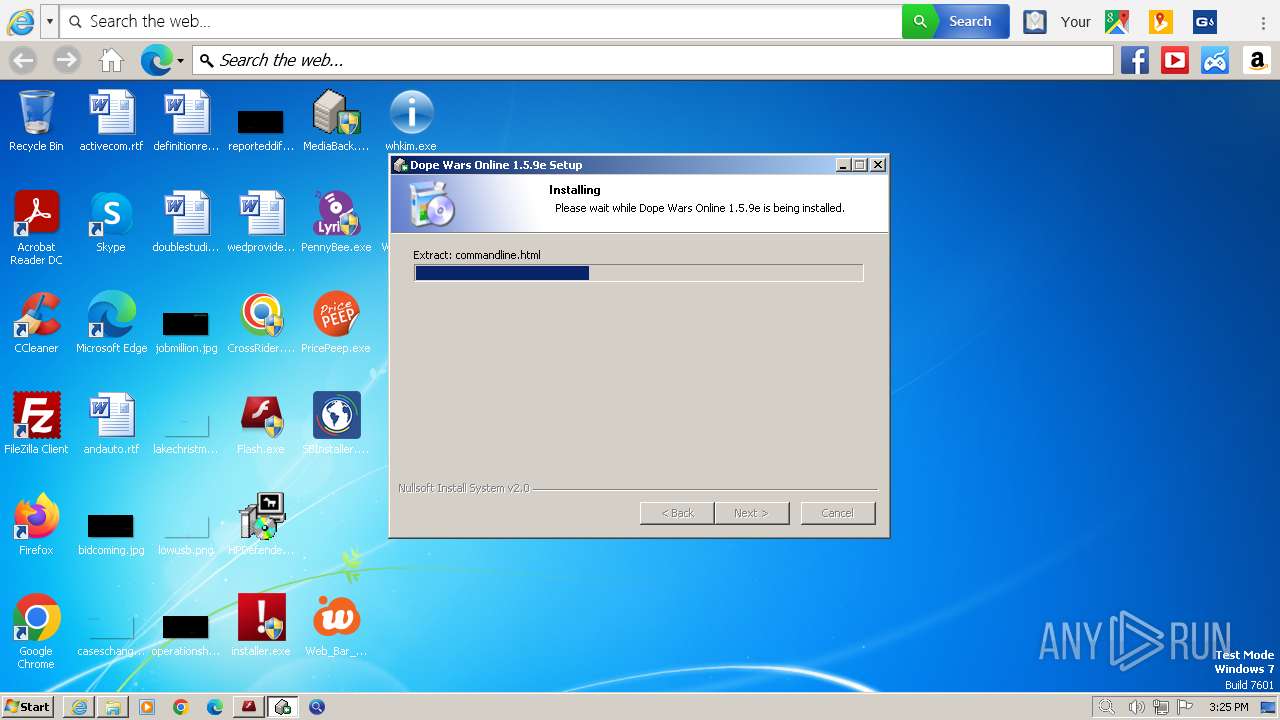Select the installer.exe desktop icon
1280x720 pixels.
click(261, 626)
